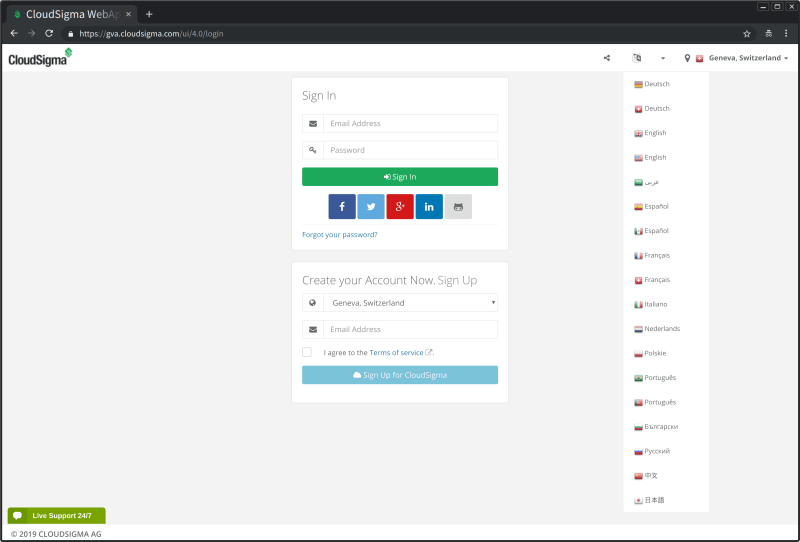This screenshot has width=800, height=542.
Task: Select Français with French flag
Action: click(652, 256)
